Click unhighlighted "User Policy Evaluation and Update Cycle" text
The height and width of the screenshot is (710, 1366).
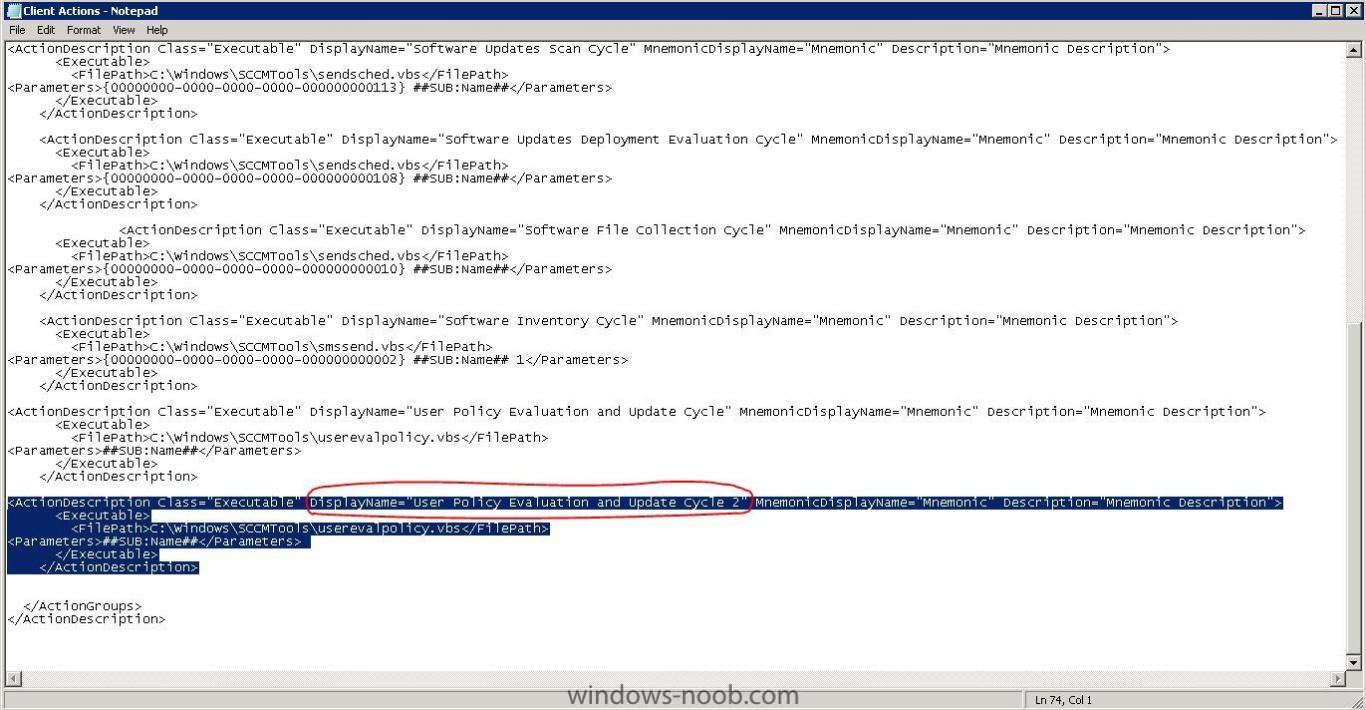pyautogui.click(x=568, y=412)
